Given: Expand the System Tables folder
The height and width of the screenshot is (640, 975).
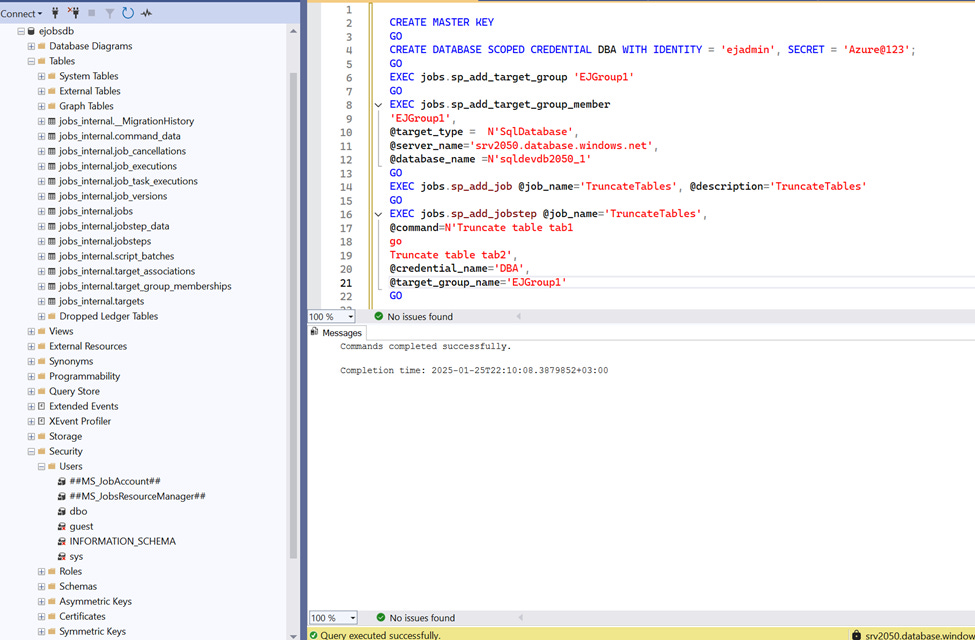Looking at the screenshot, I should pyautogui.click(x=41, y=76).
